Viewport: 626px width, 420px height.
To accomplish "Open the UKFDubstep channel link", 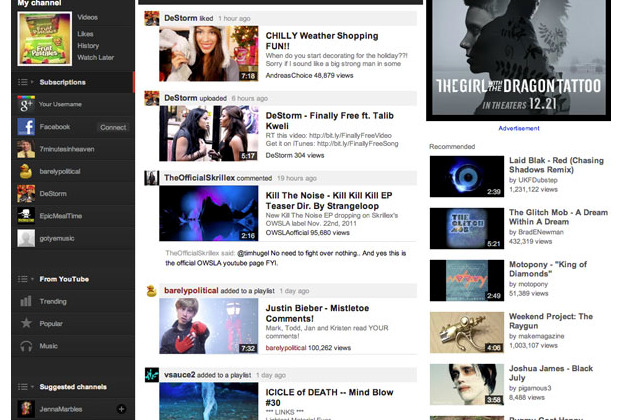I will pyautogui.click(x=537, y=180).
